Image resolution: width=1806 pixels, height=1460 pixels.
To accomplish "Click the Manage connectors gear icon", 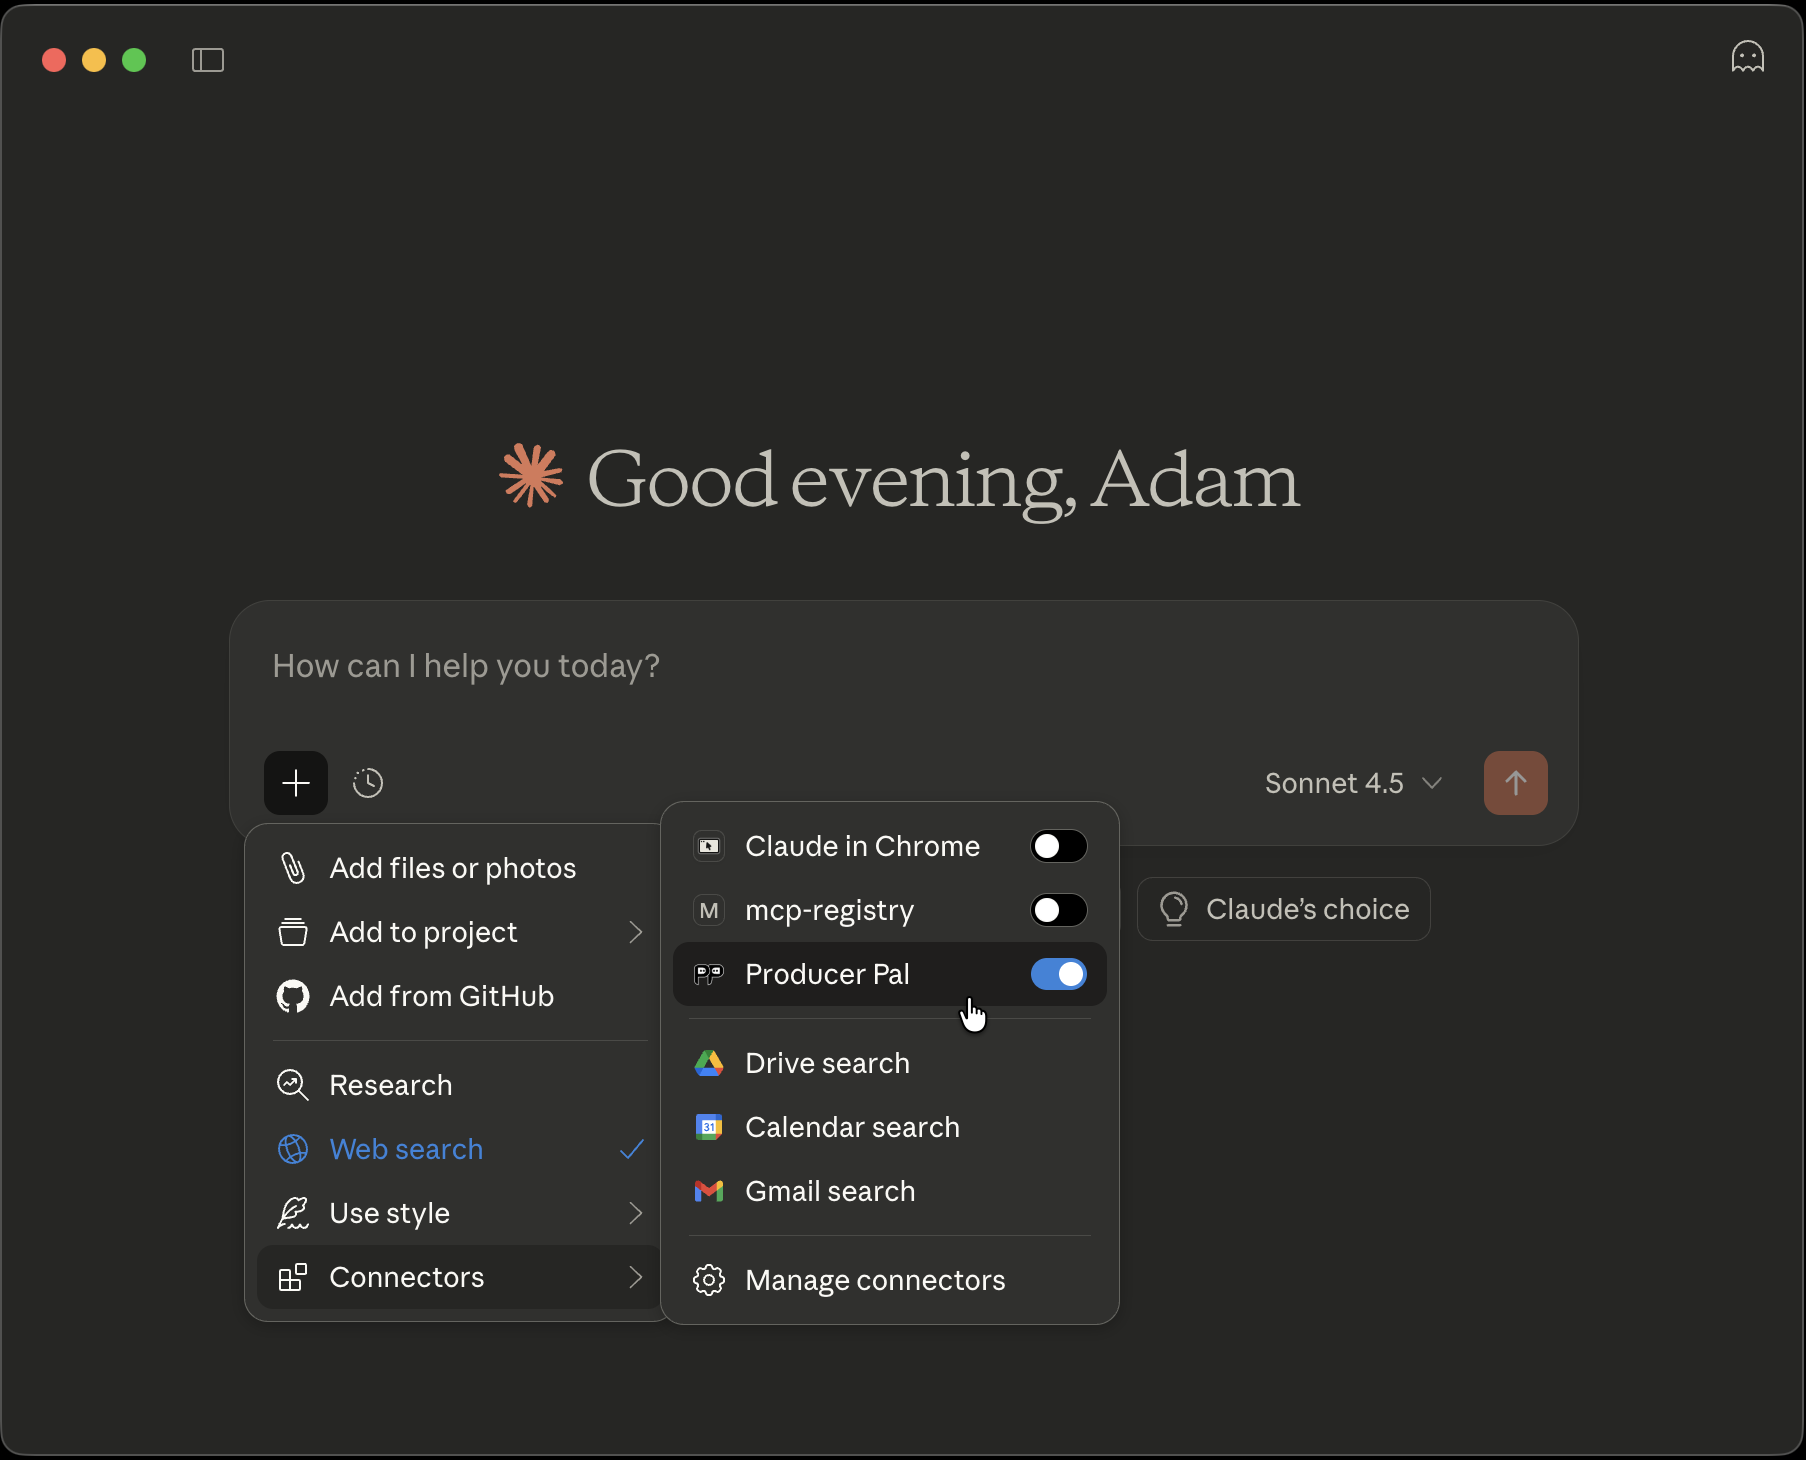I will point(709,1280).
